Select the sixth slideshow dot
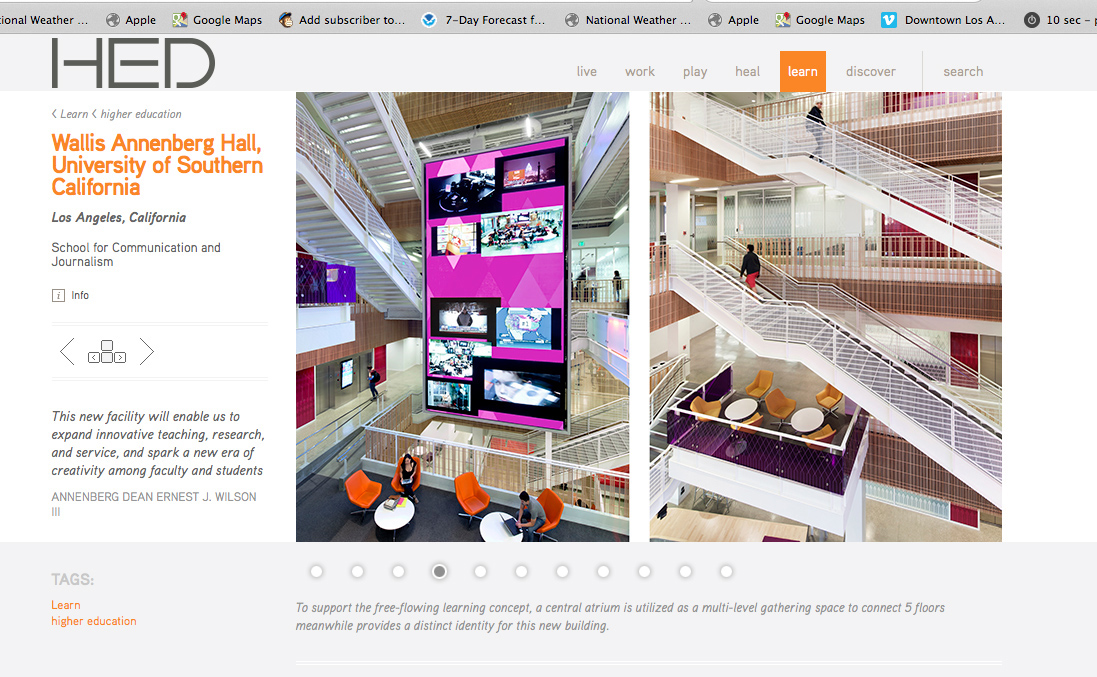1097x677 pixels. click(x=521, y=571)
